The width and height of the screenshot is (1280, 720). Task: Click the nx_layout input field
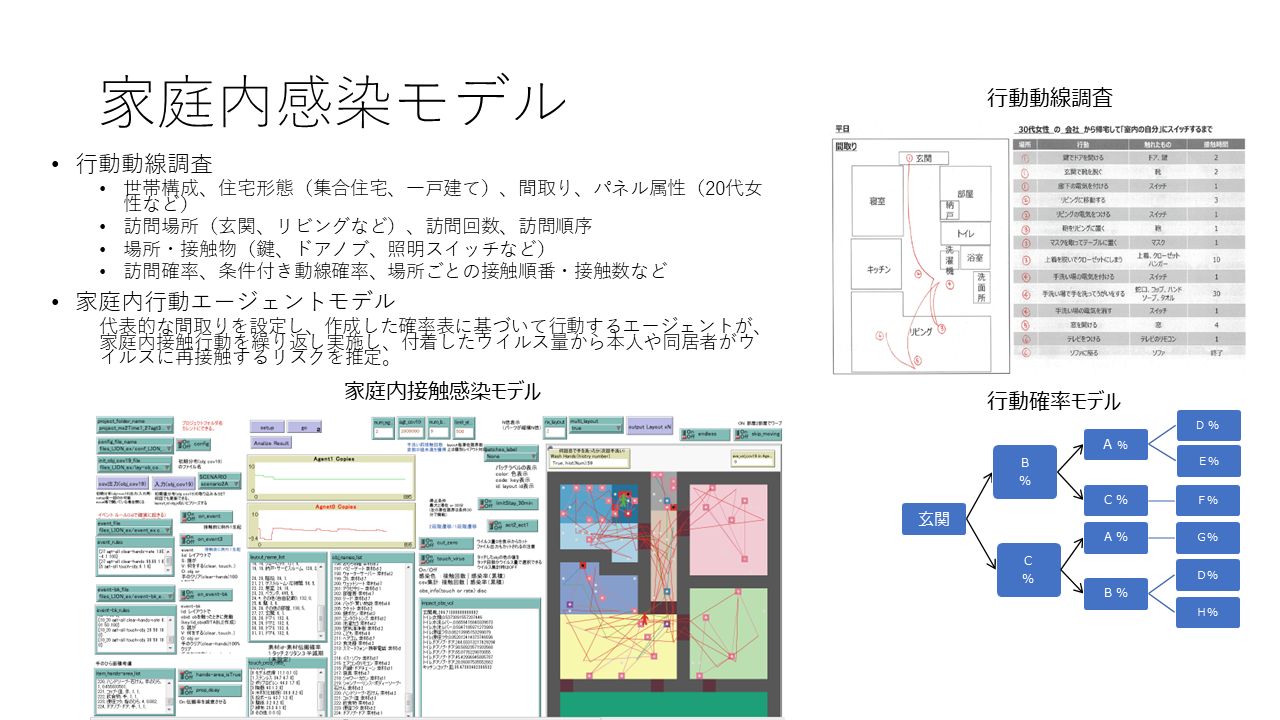pyautogui.click(x=555, y=428)
